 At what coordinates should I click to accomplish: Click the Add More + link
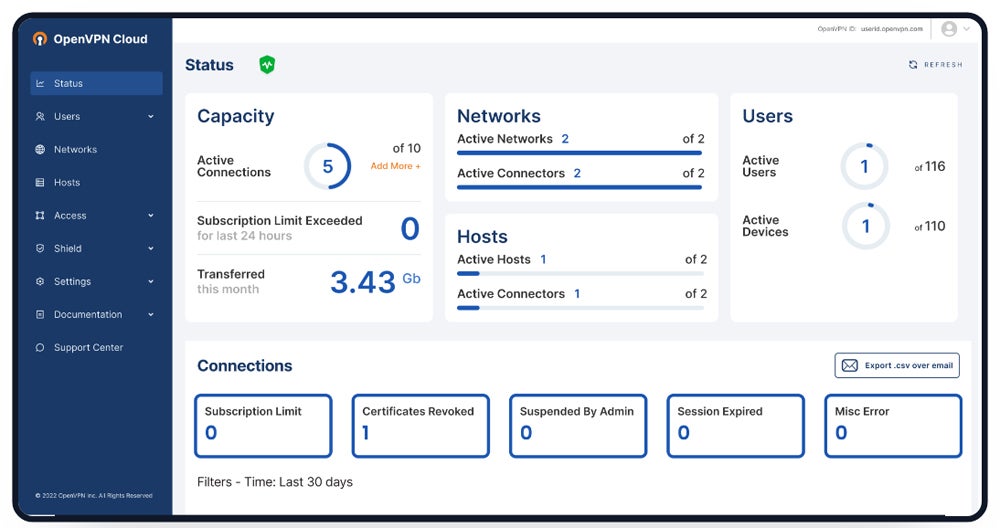tap(395, 166)
